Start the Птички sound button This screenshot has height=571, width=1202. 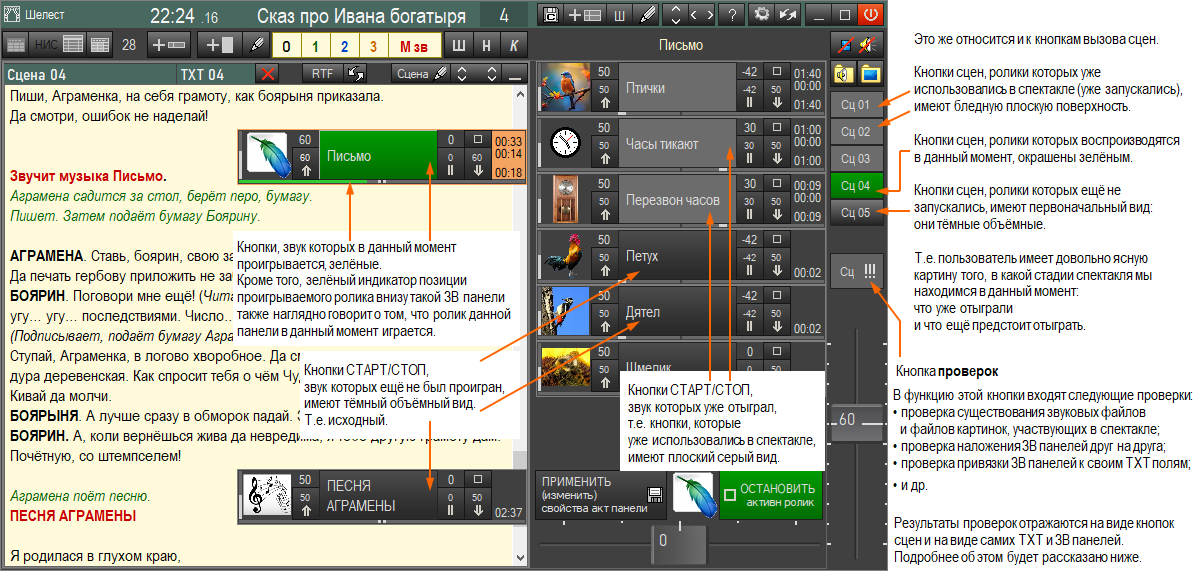[x=677, y=88]
